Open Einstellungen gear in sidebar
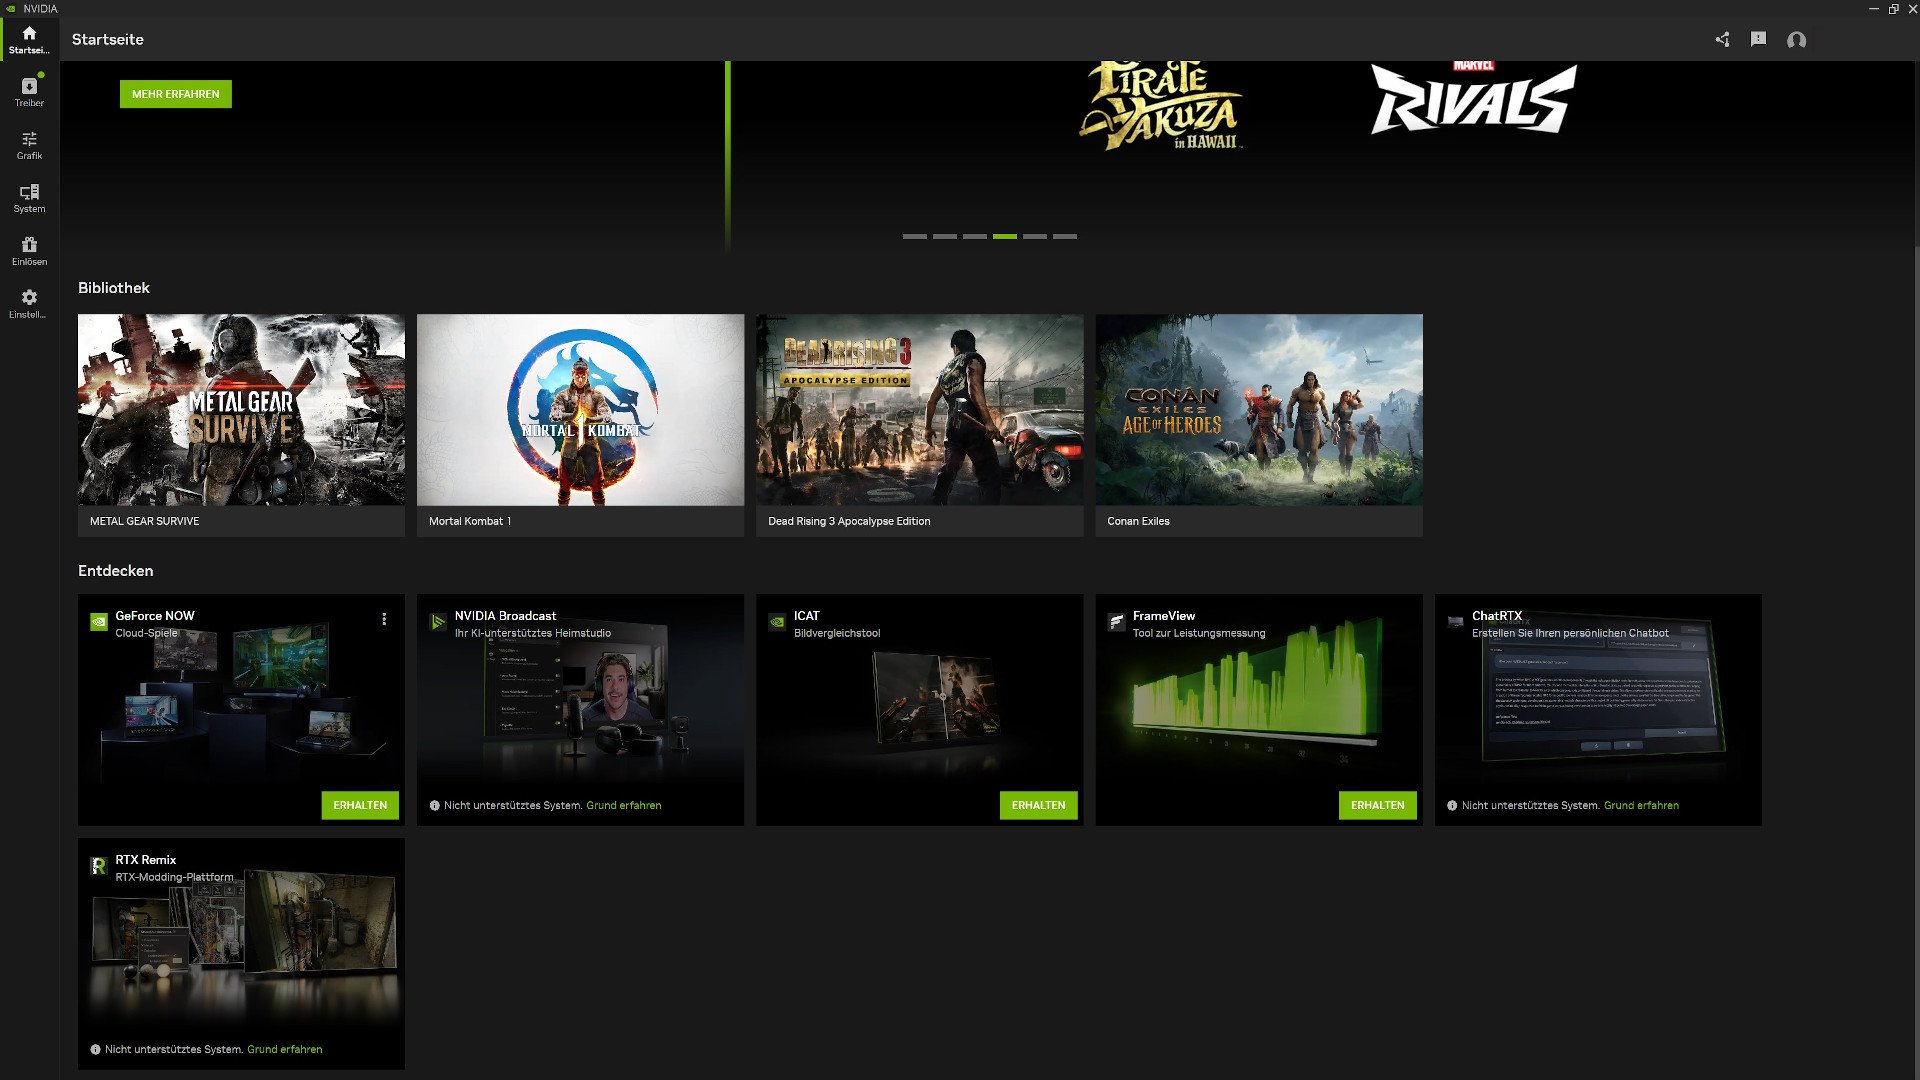 click(x=29, y=303)
